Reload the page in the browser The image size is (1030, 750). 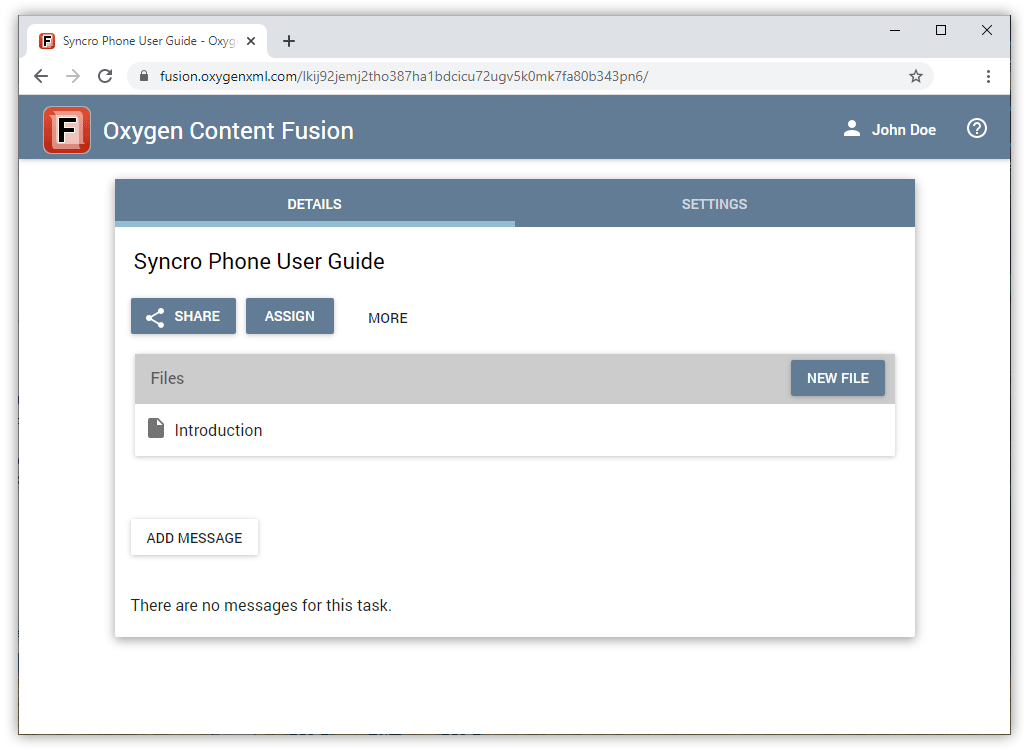(105, 76)
